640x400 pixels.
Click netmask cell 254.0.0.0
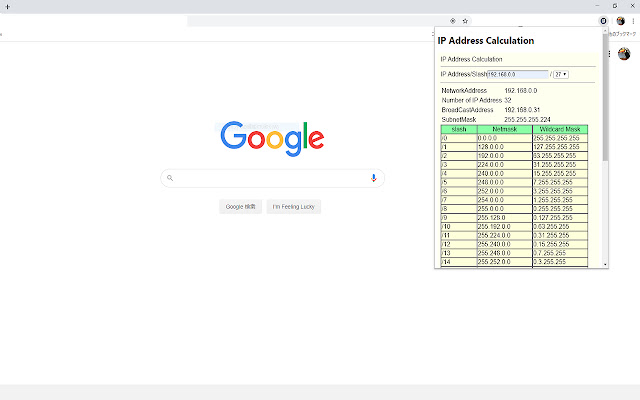pyautogui.click(x=505, y=200)
